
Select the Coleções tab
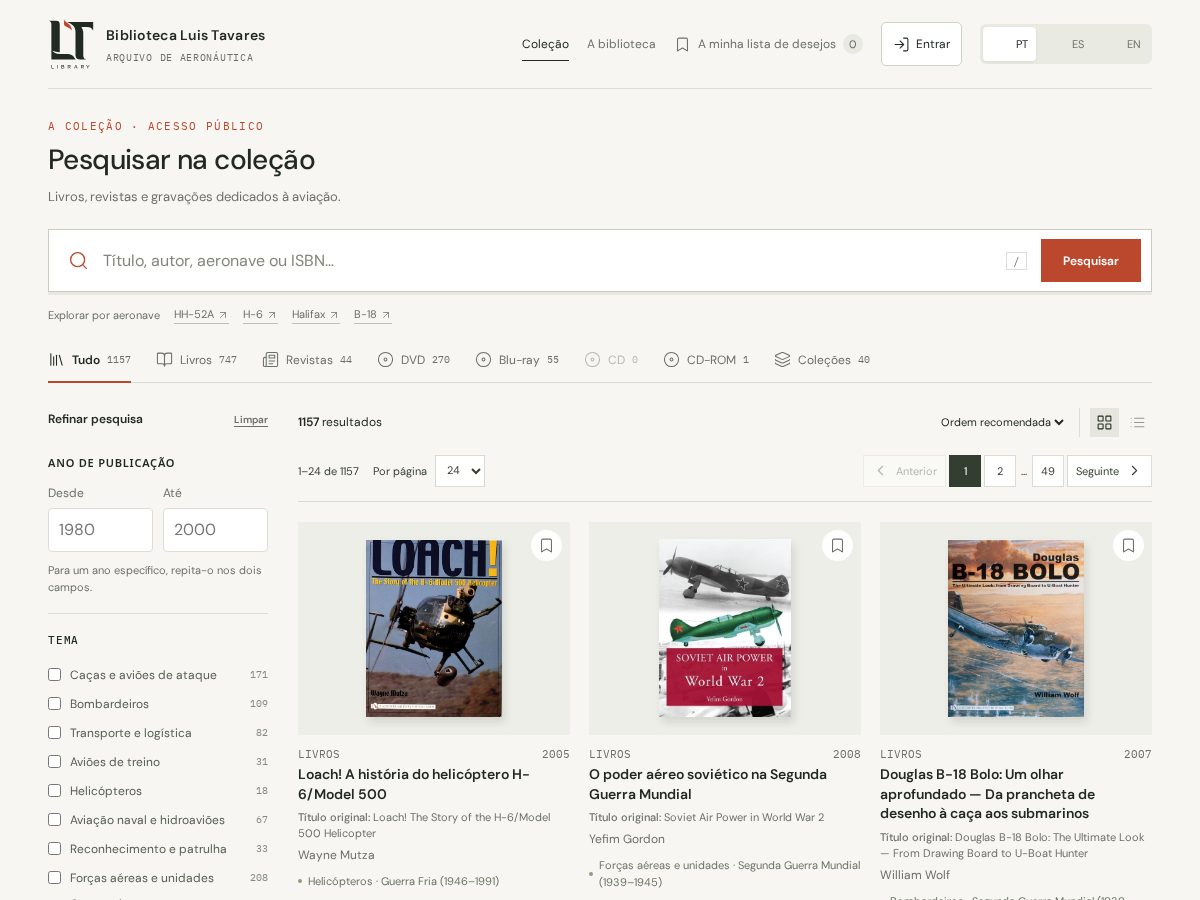822,360
